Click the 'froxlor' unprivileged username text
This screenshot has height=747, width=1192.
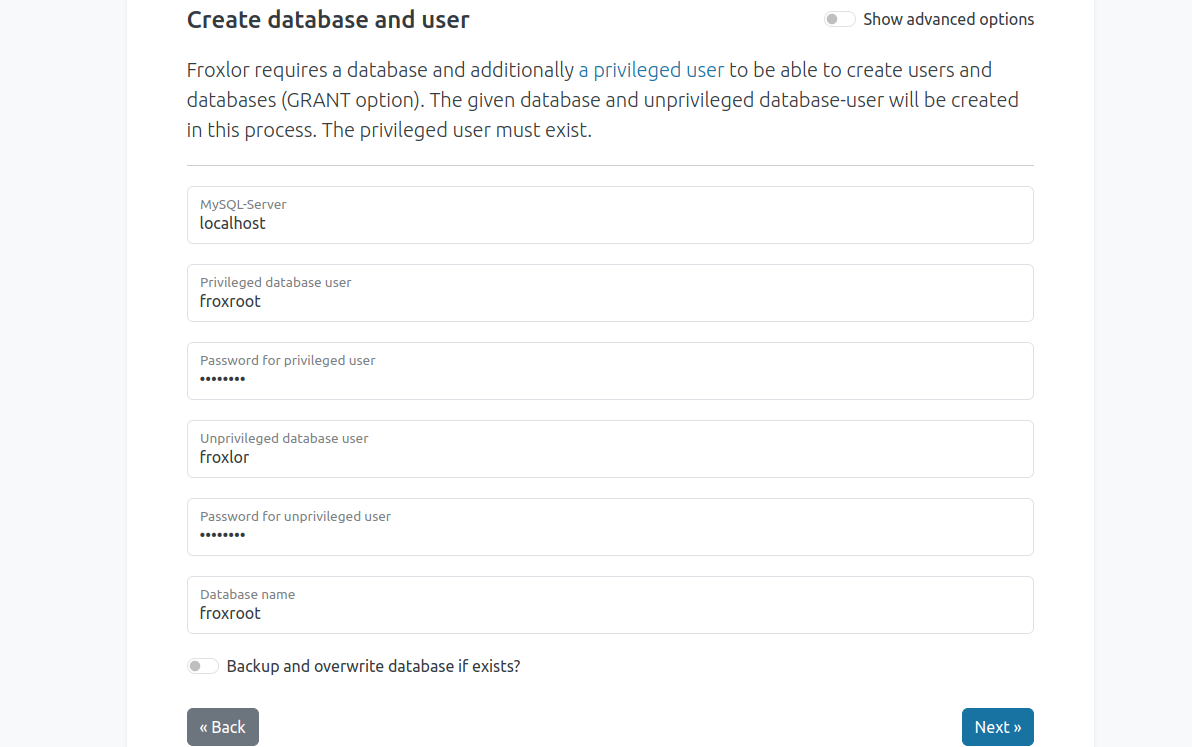pyautogui.click(x=224, y=458)
